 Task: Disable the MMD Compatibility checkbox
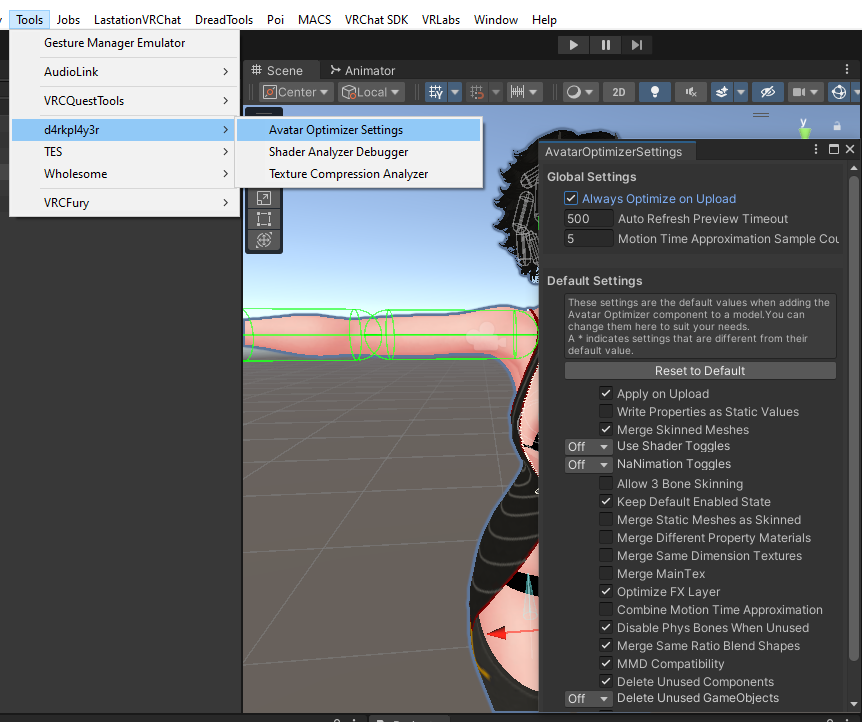coord(606,664)
